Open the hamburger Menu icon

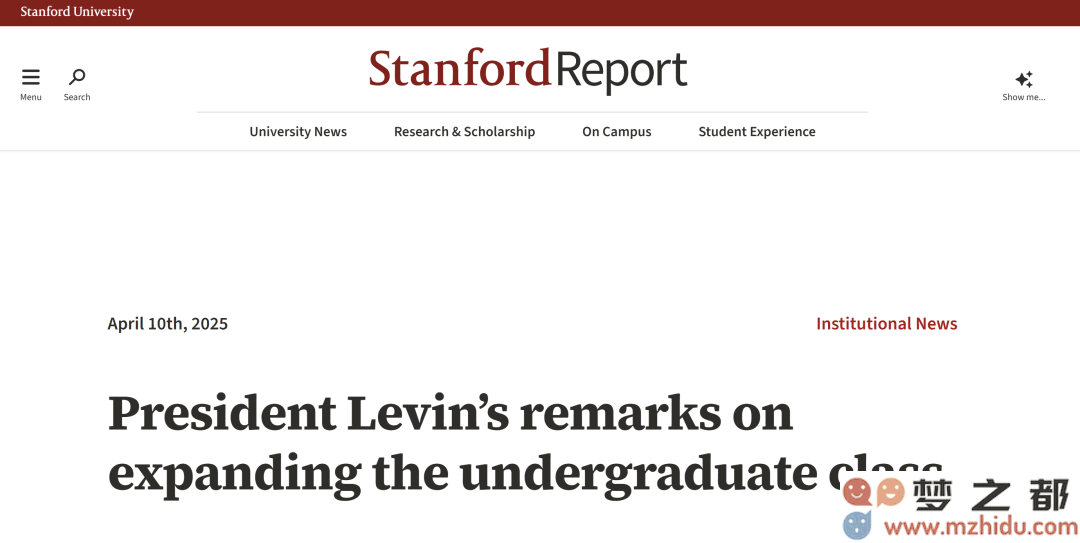coord(30,76)
